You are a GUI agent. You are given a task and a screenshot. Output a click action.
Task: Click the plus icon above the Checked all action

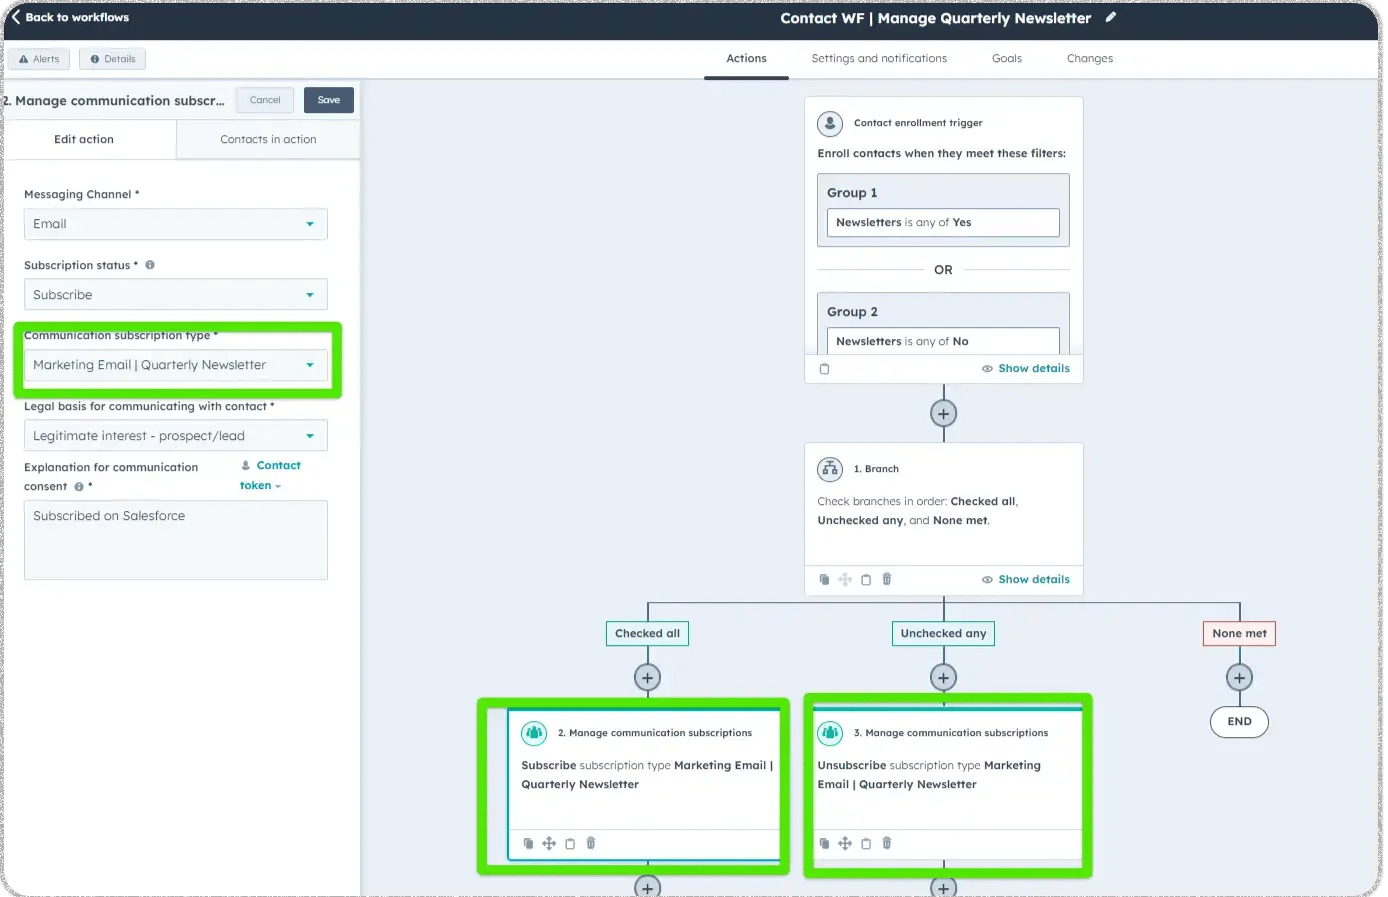point(647,677)
